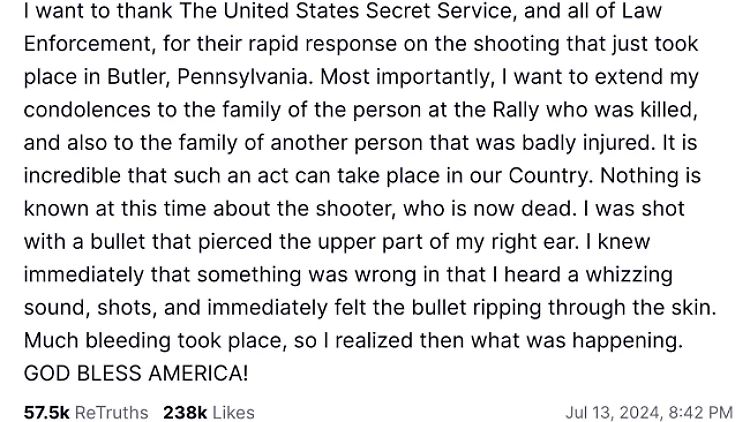
Task: Click the GOD BLESS AMERICA! line
Action: (x=136, y=373)
